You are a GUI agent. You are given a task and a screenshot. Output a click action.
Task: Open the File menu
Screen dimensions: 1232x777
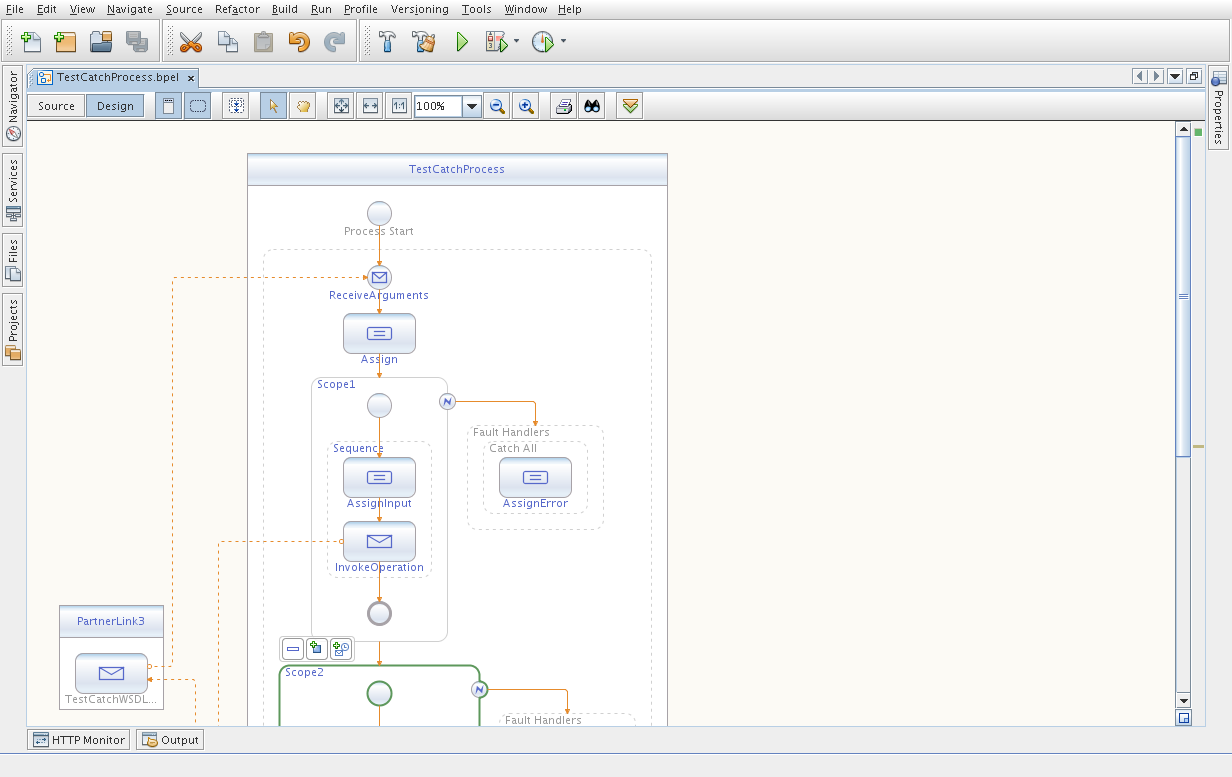15,9
